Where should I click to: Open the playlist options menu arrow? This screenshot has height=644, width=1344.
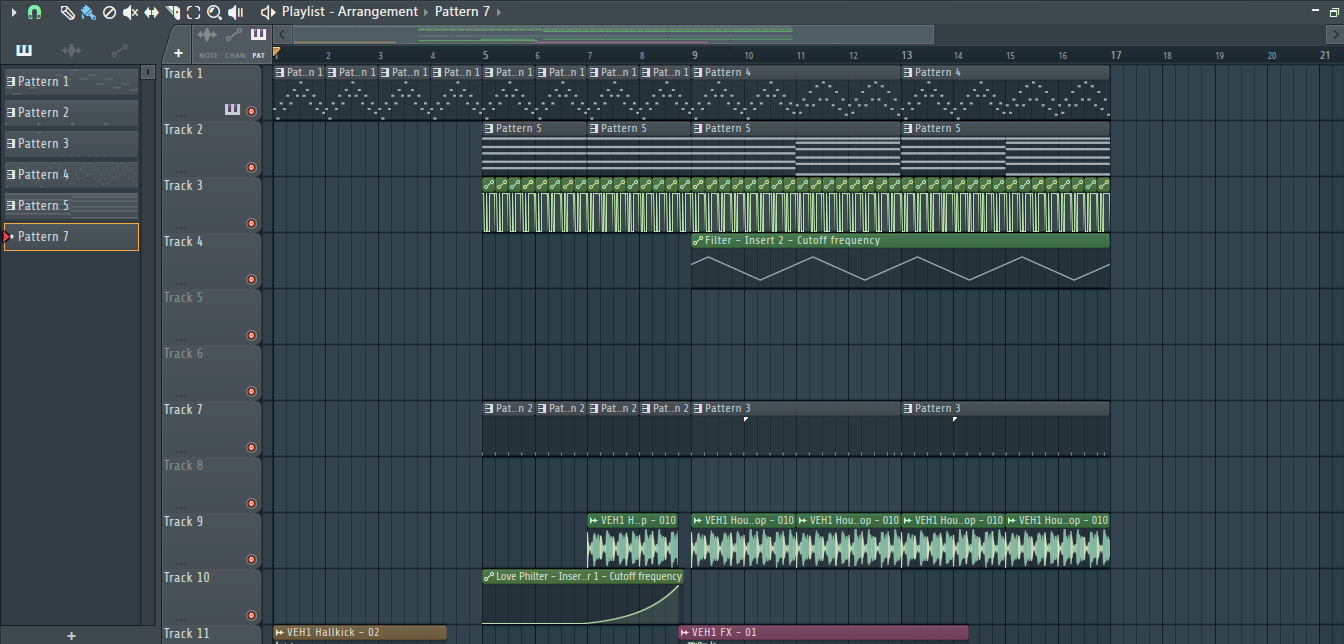[x=14, y=12]
